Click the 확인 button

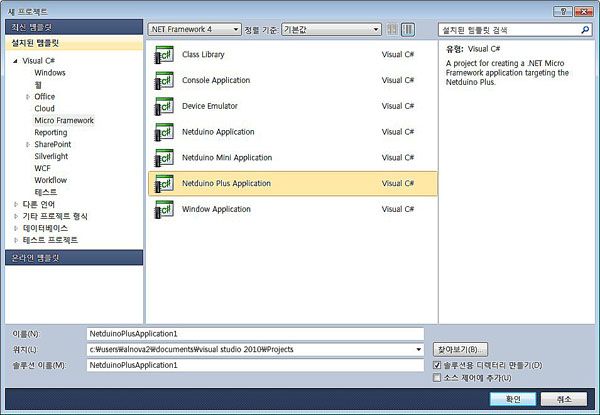point(513,399)
